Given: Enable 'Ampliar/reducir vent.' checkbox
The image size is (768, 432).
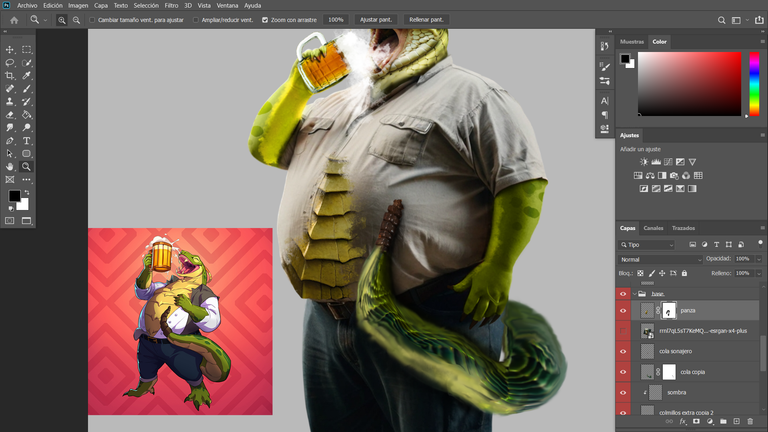Looking at the screenshot, I should (x=196, y=20).
